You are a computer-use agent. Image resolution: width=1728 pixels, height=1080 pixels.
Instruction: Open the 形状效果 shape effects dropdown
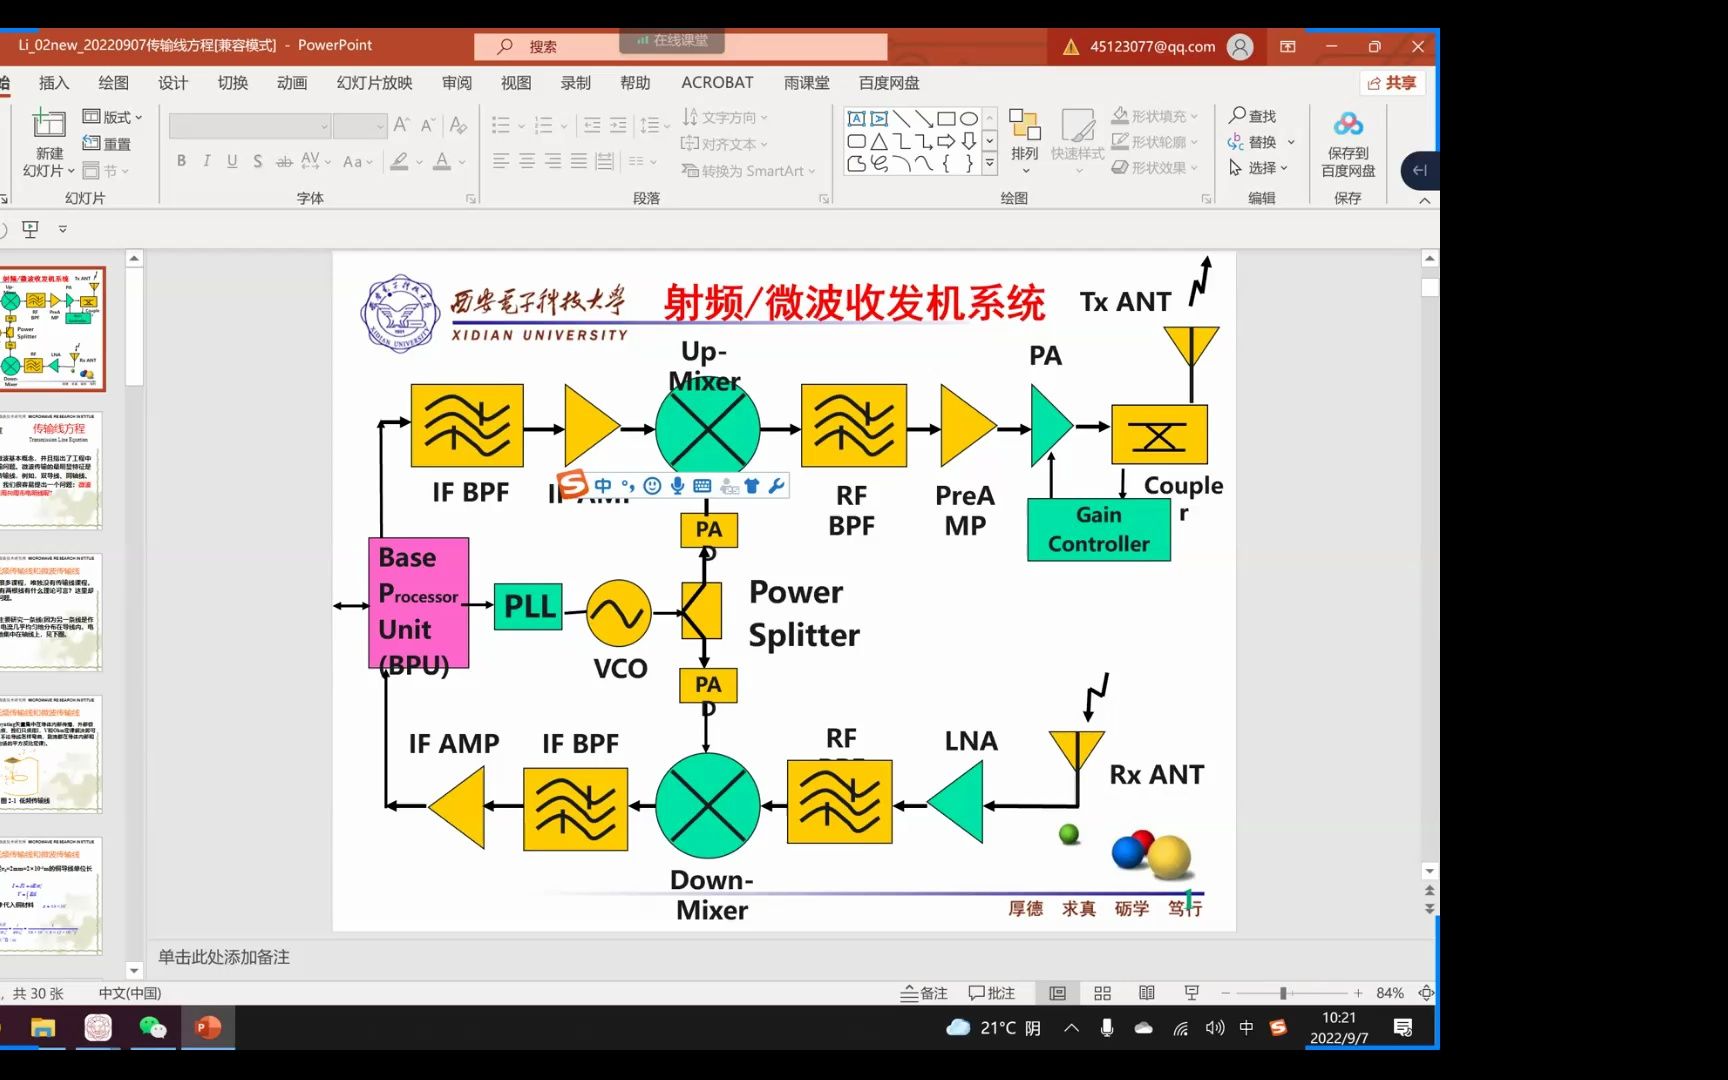click(1156, 167)
